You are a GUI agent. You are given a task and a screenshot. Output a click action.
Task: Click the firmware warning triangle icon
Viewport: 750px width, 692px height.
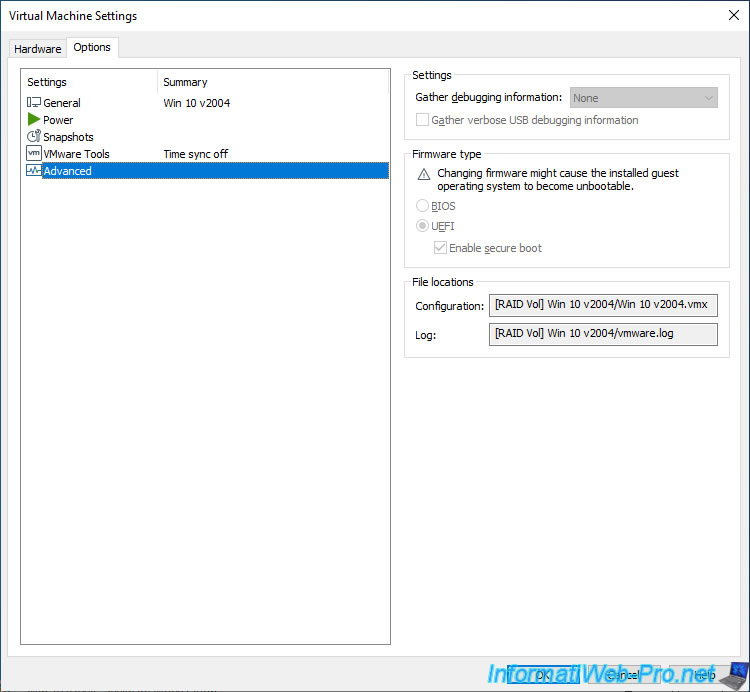point(424,174)
